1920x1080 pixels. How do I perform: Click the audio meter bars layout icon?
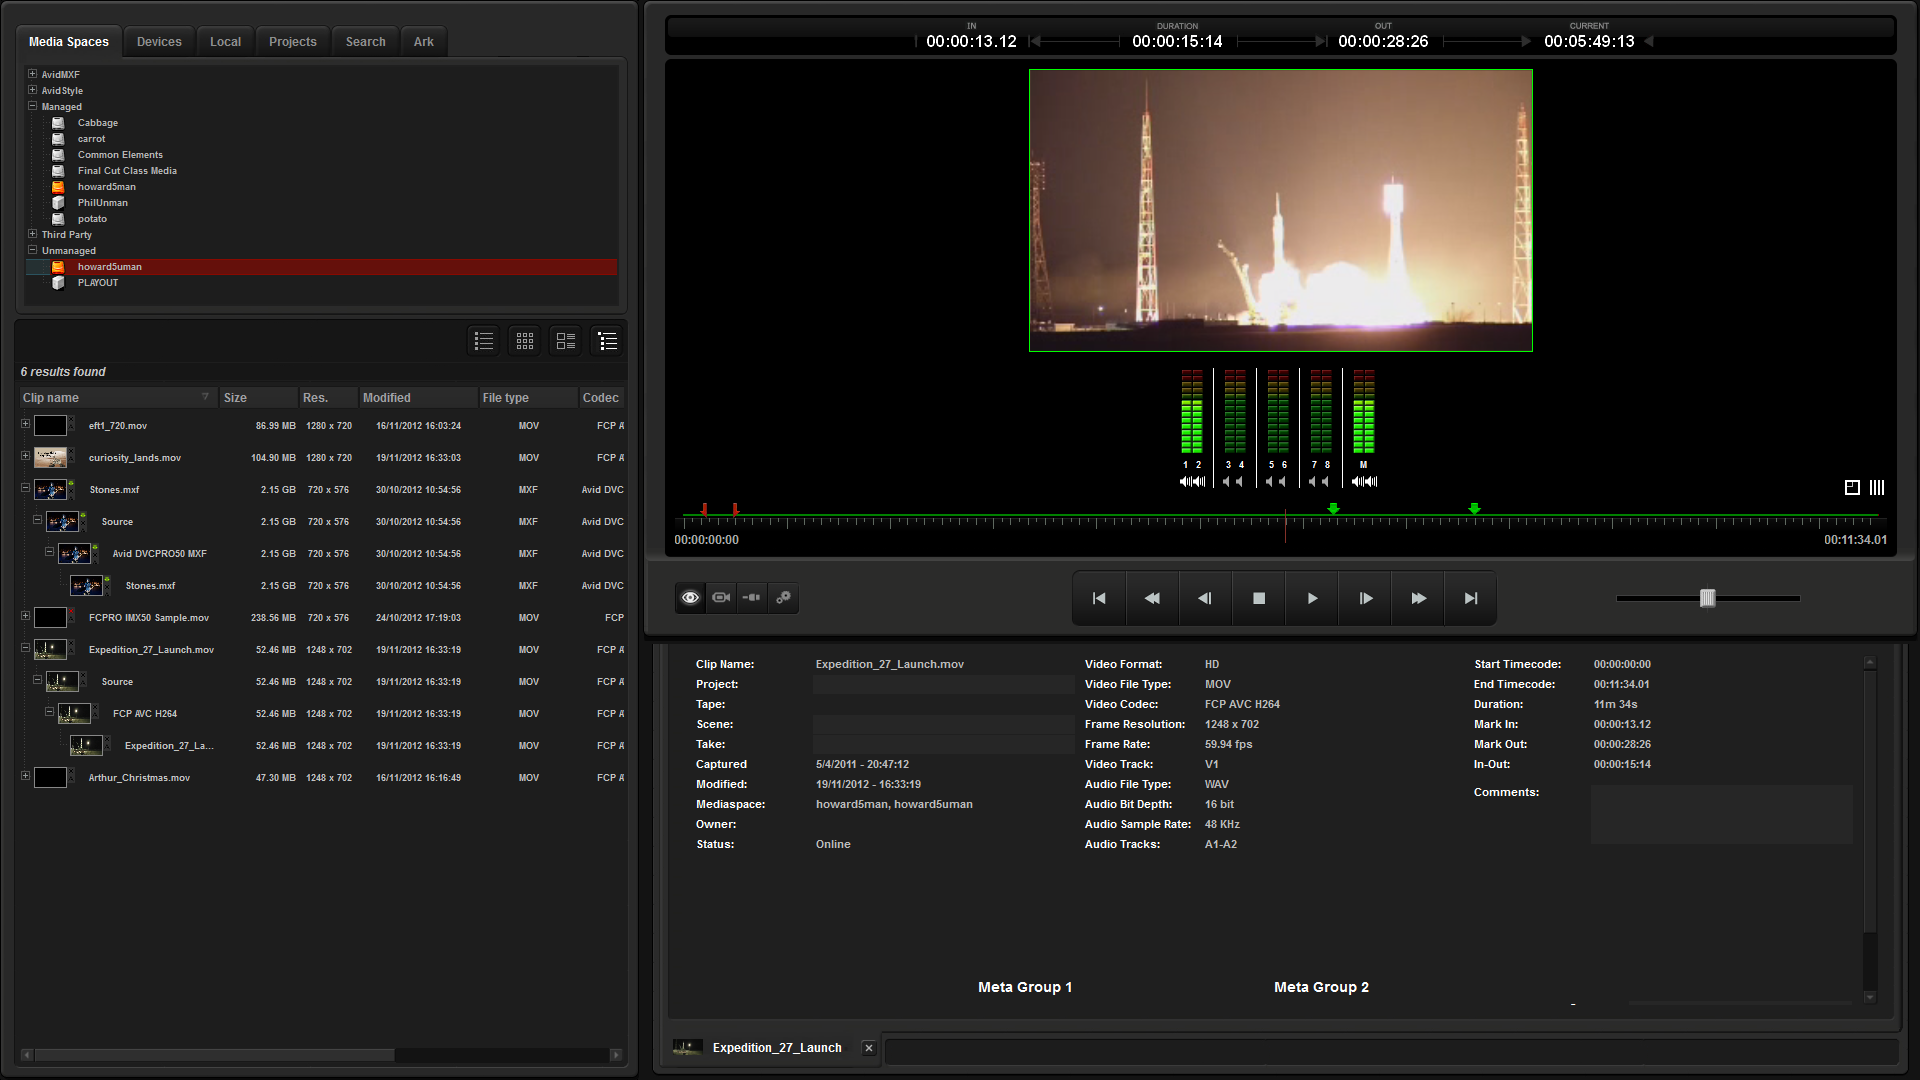[1877, 488]
